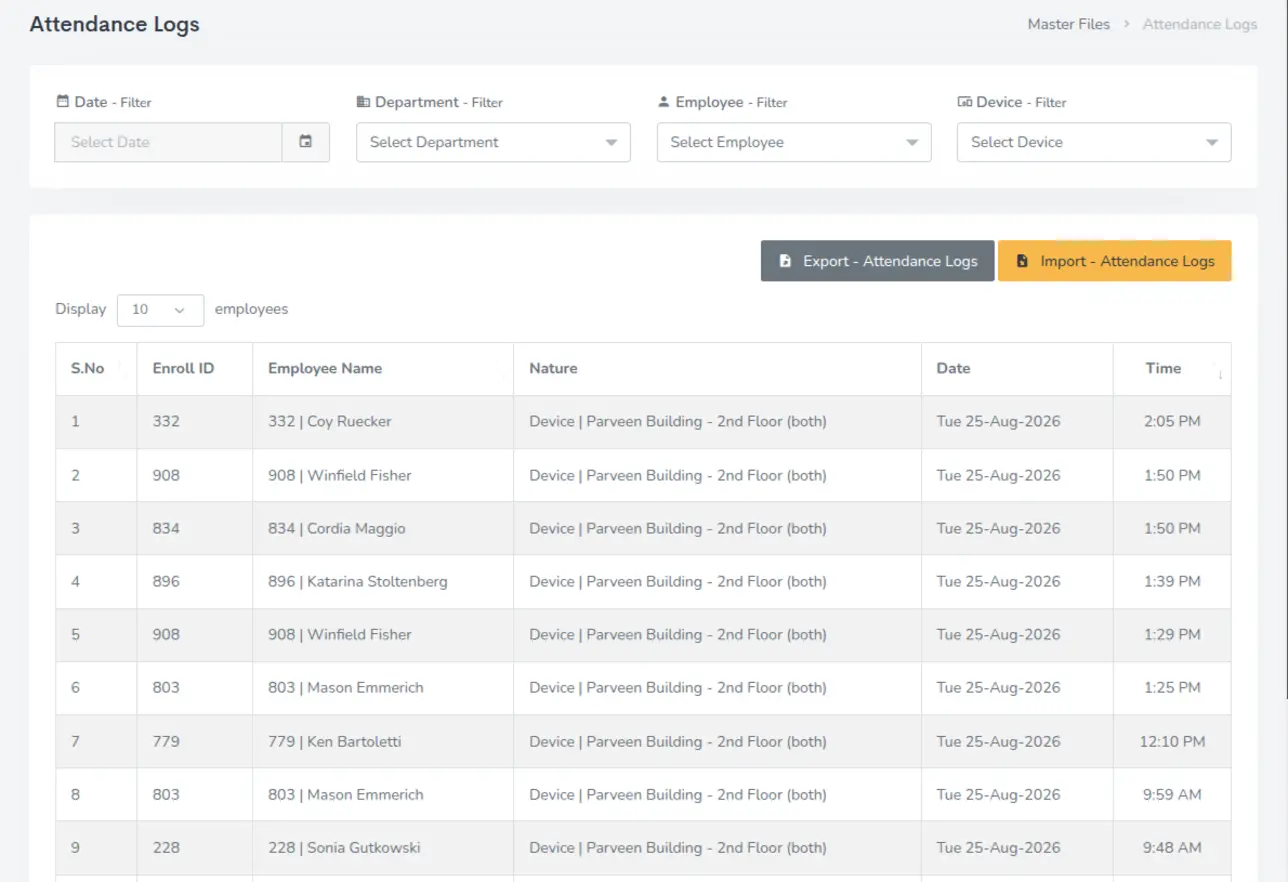Click the Employee - Filter label
The height and width of the screenshot is (882, 1288).
coord(723,102)
